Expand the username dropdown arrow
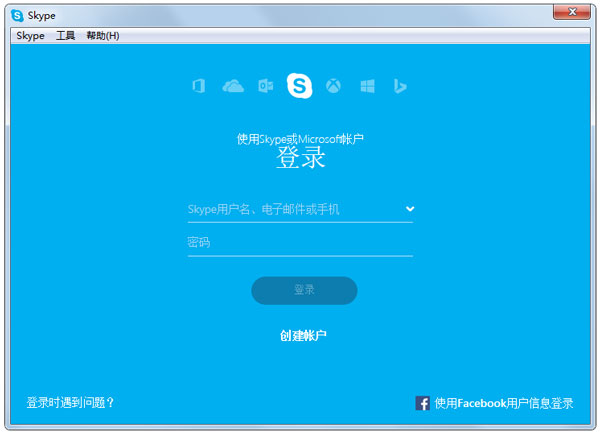The image size is (600, 434). coord(410,209)
